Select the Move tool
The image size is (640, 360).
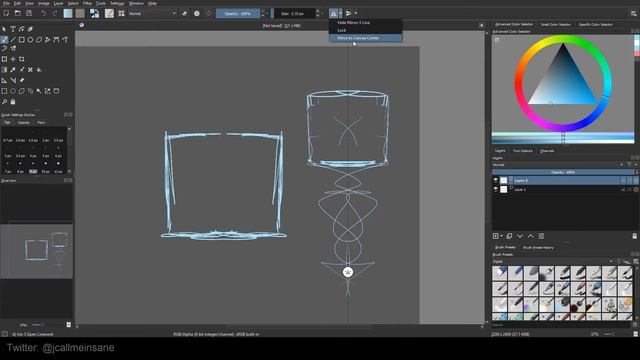coord(13,59)
